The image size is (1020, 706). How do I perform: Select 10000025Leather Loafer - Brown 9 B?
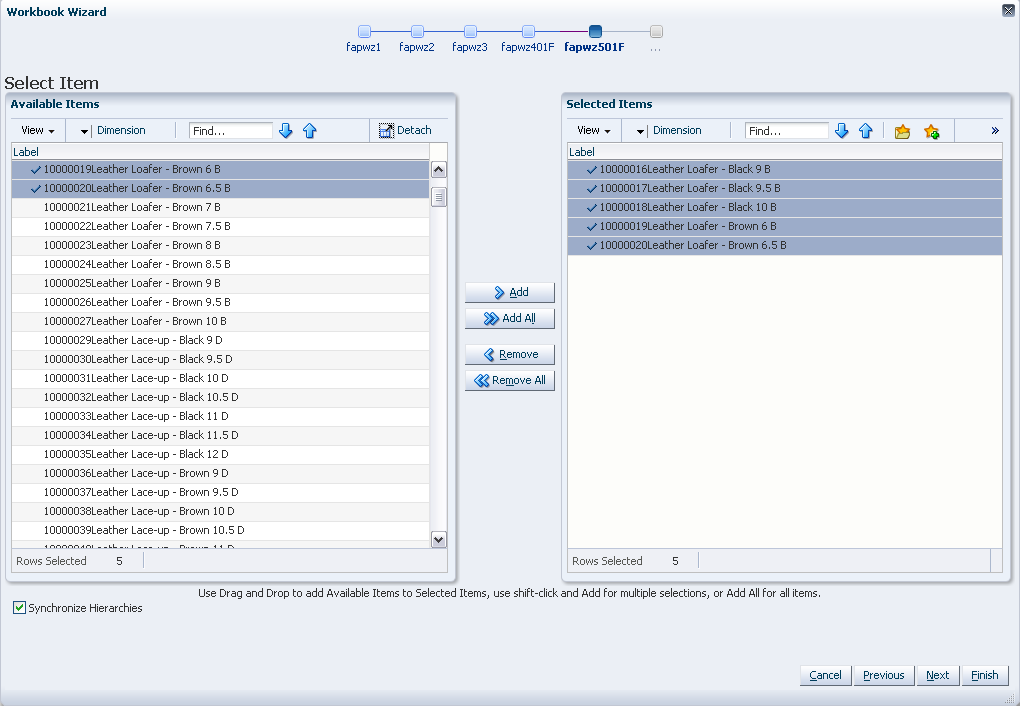click(221, 283)
